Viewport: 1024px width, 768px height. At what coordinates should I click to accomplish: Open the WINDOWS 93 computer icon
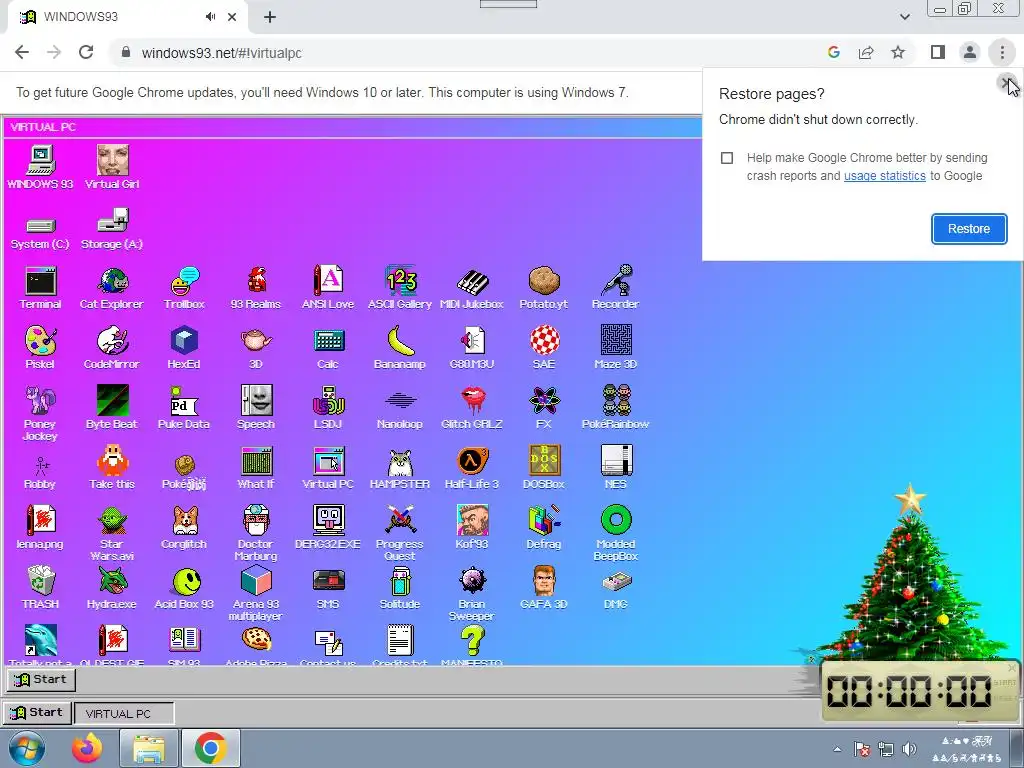point(40,168)
